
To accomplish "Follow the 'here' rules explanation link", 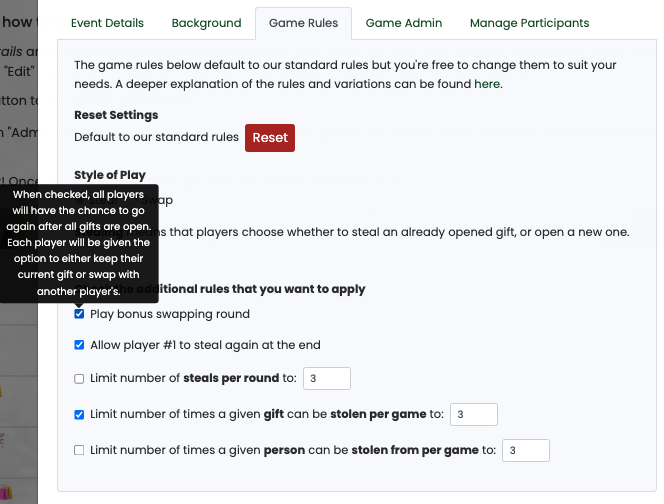I will pos(487,84).
